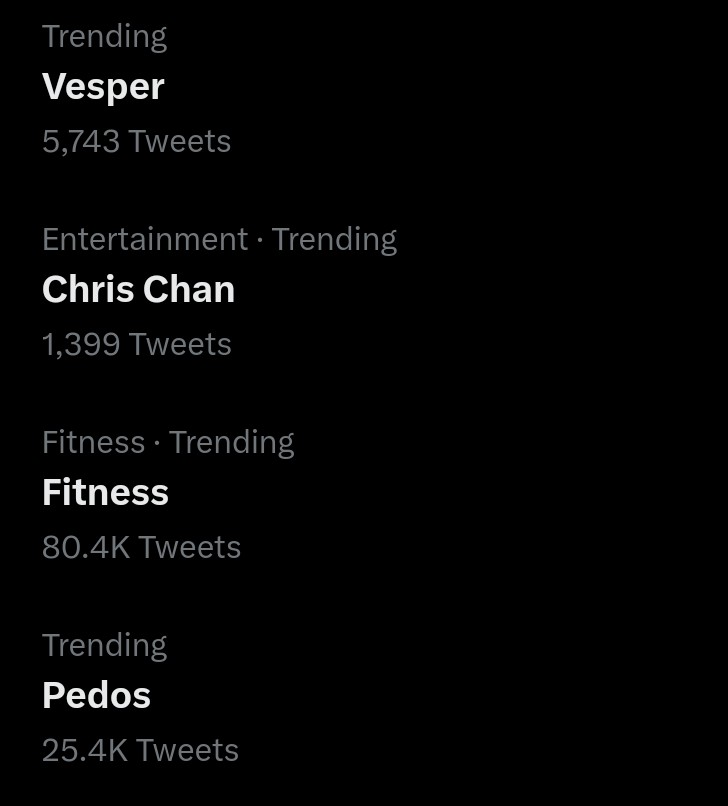Open the Chris Chan trend

click(138, 289)
